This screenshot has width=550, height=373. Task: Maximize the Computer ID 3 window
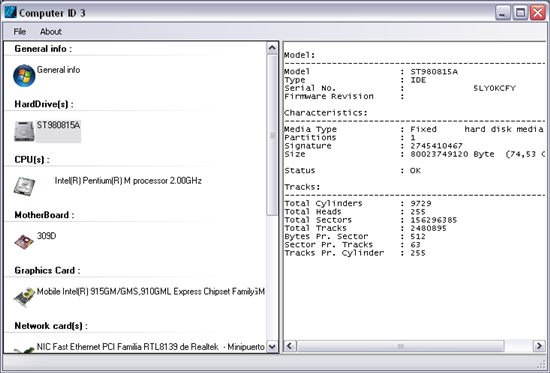[520, 13]
